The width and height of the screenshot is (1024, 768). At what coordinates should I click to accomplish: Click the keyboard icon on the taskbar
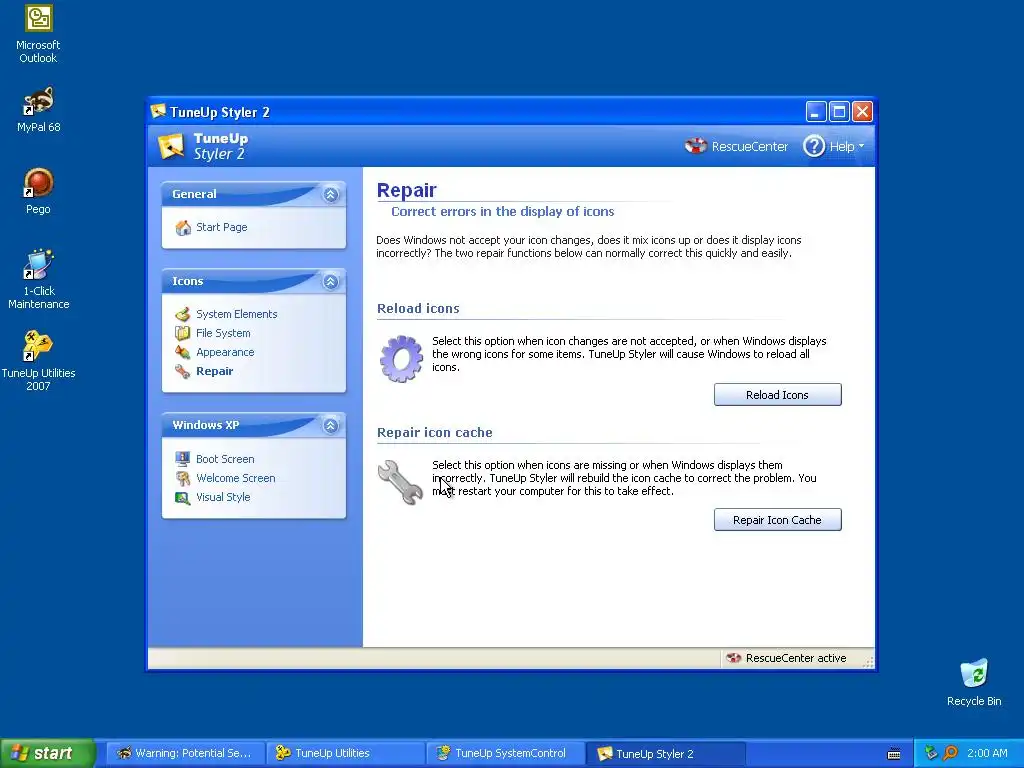pyautogui.click(x=894, y=754)
